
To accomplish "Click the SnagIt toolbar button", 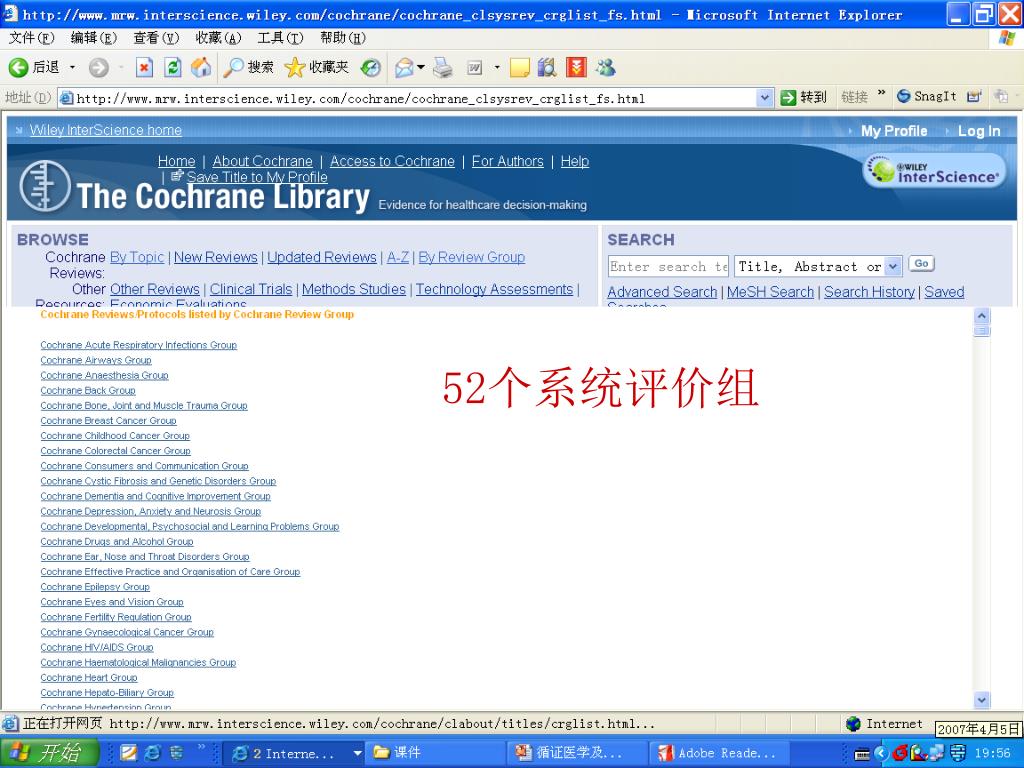I will (927, 97).
